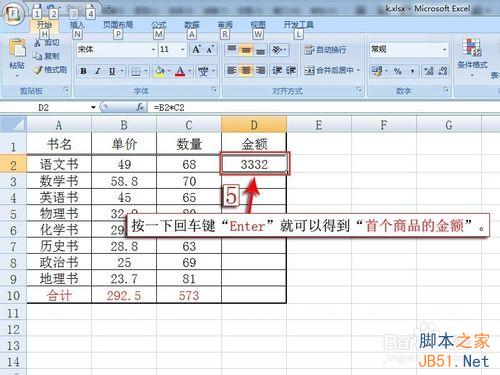
Task: Open Alignment group dialog launcher
Action: (x=359, y=90)
